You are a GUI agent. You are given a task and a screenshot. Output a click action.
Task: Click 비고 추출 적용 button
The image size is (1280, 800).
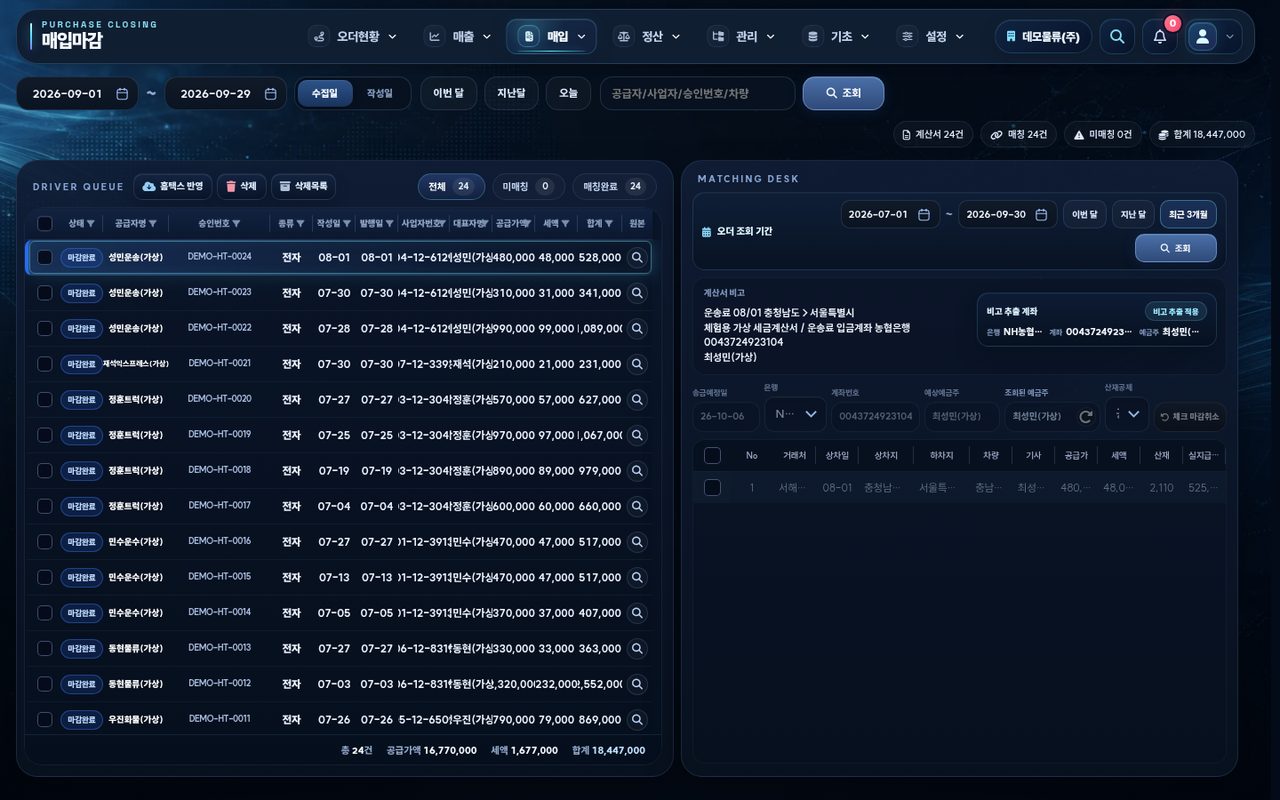[1175, 312]
